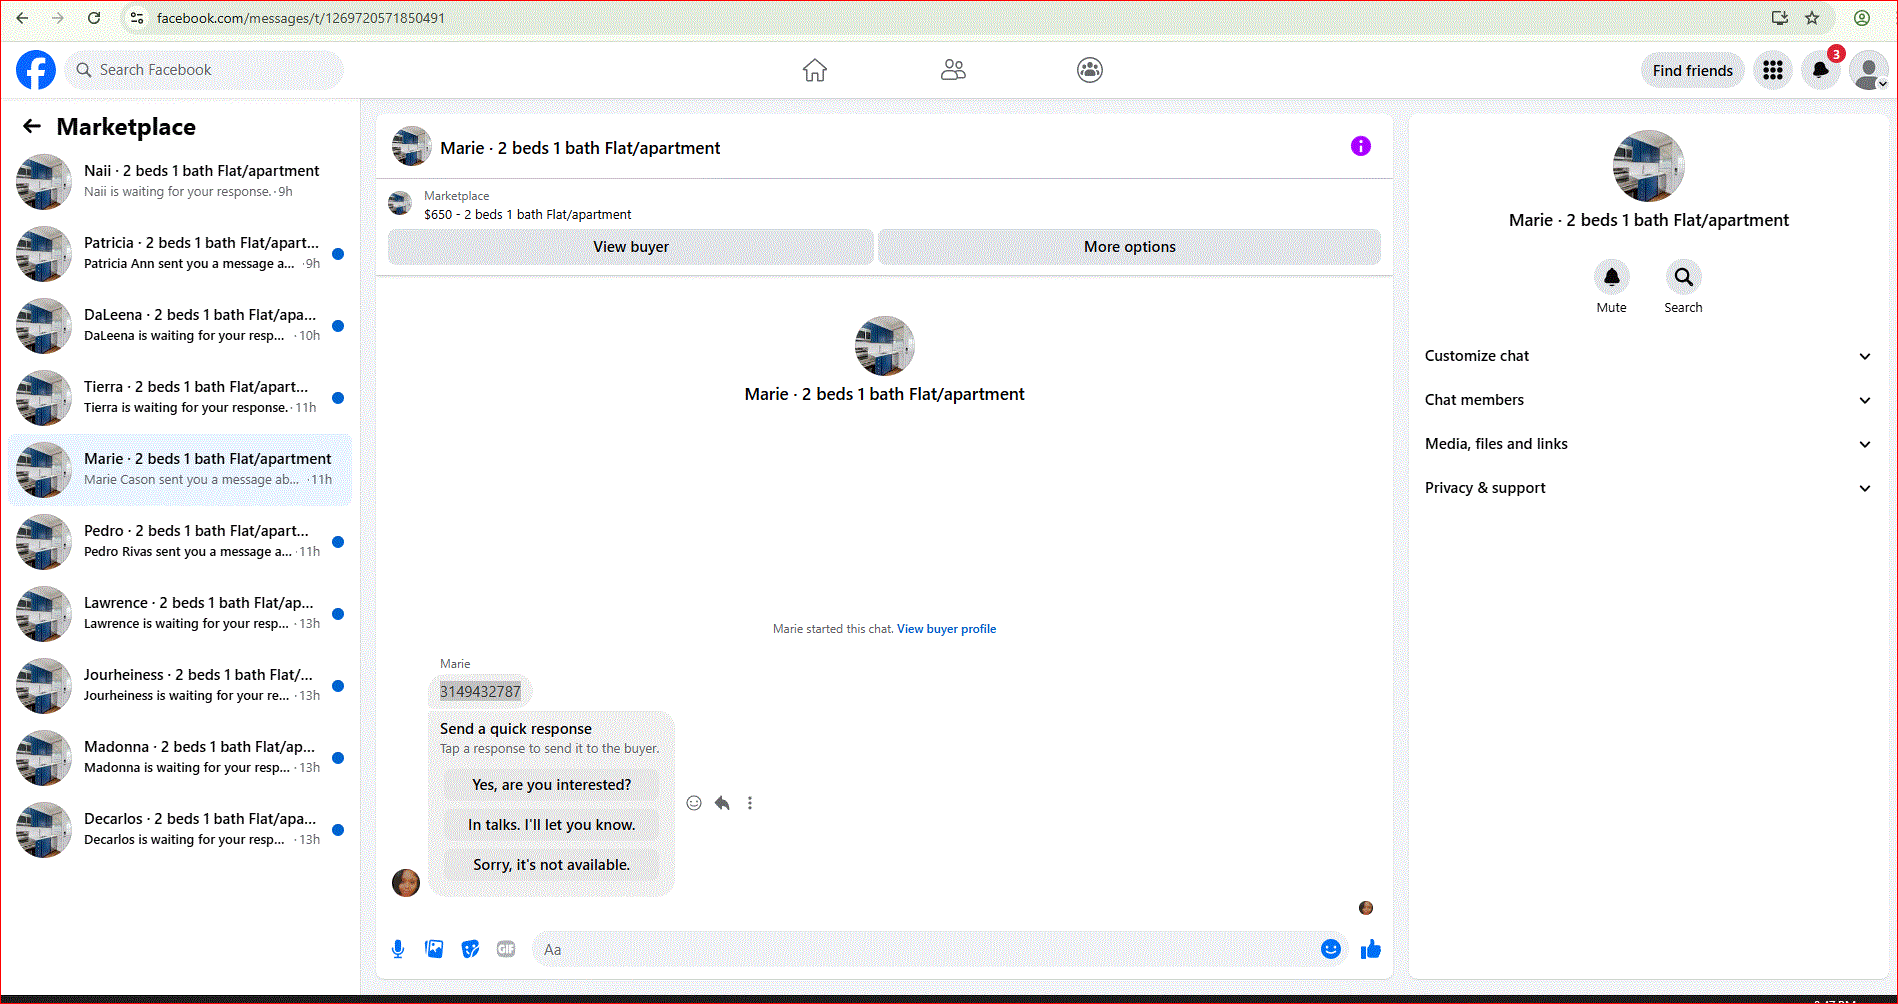Click the back arrow beside Marketplace

32,126
